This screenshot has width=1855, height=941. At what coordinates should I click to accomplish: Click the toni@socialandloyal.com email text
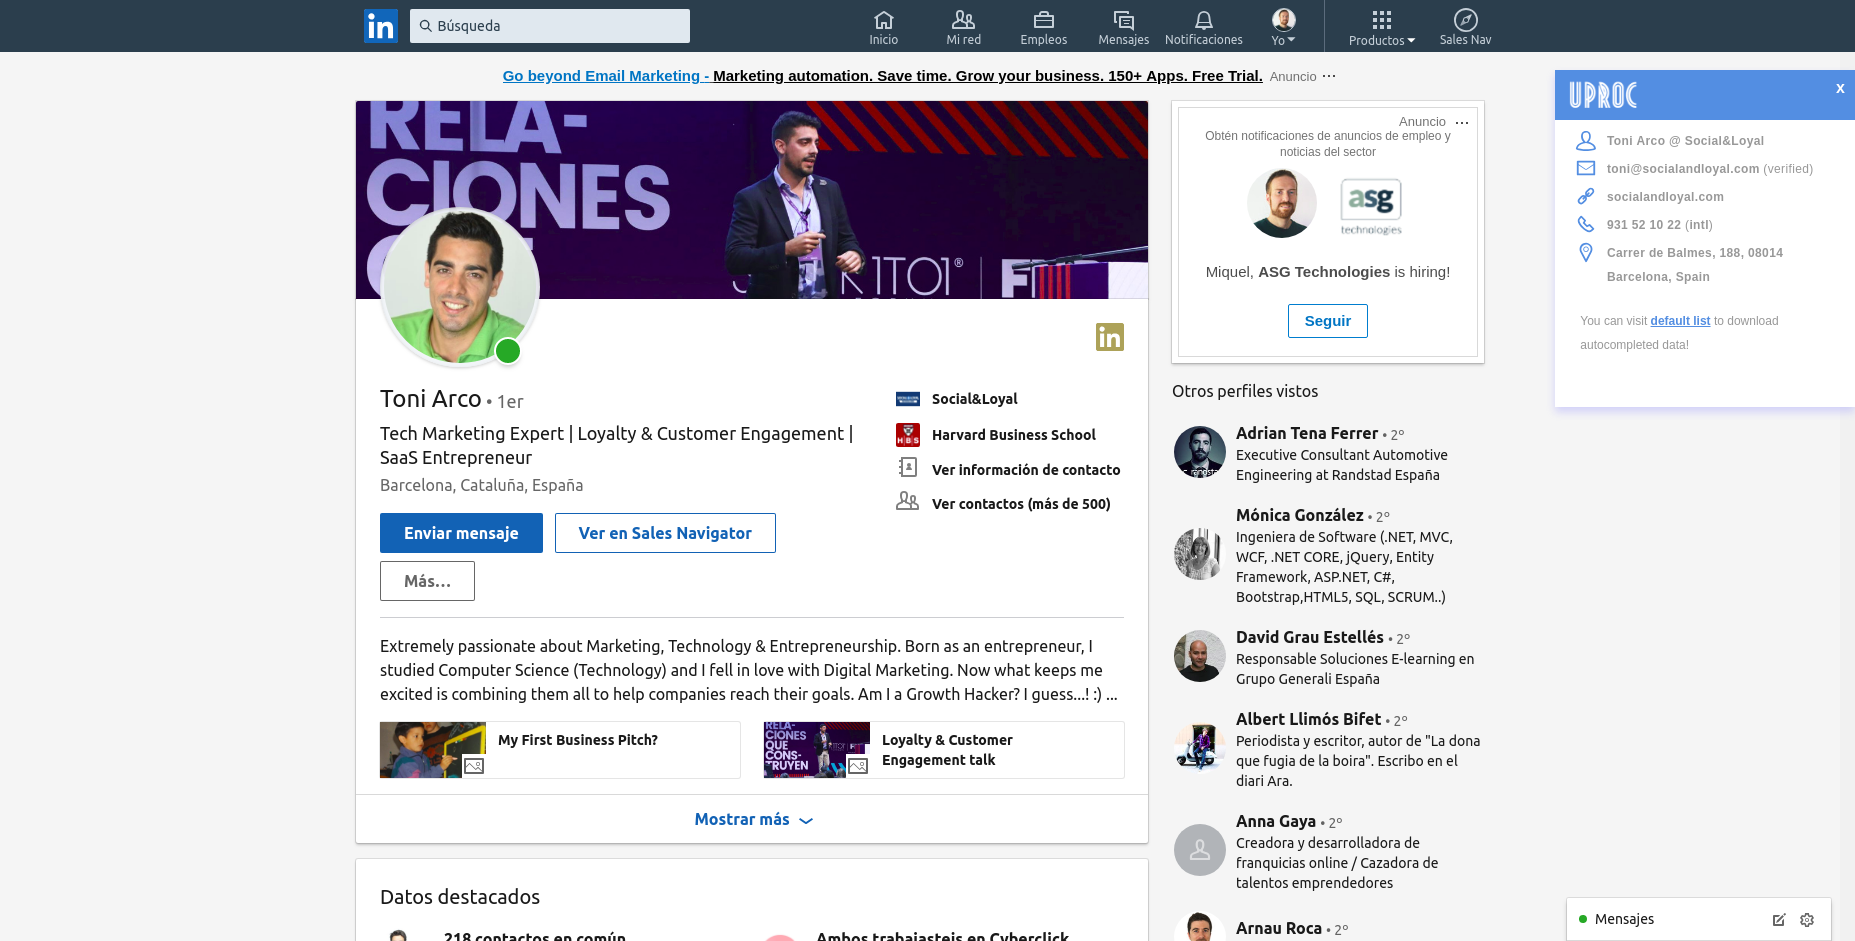point(1683,169)
